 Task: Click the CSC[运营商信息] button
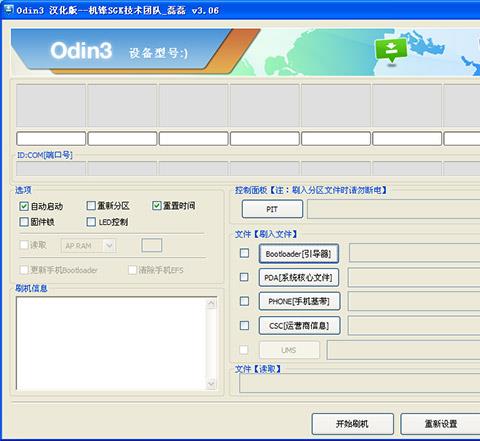tap(299, 325)
